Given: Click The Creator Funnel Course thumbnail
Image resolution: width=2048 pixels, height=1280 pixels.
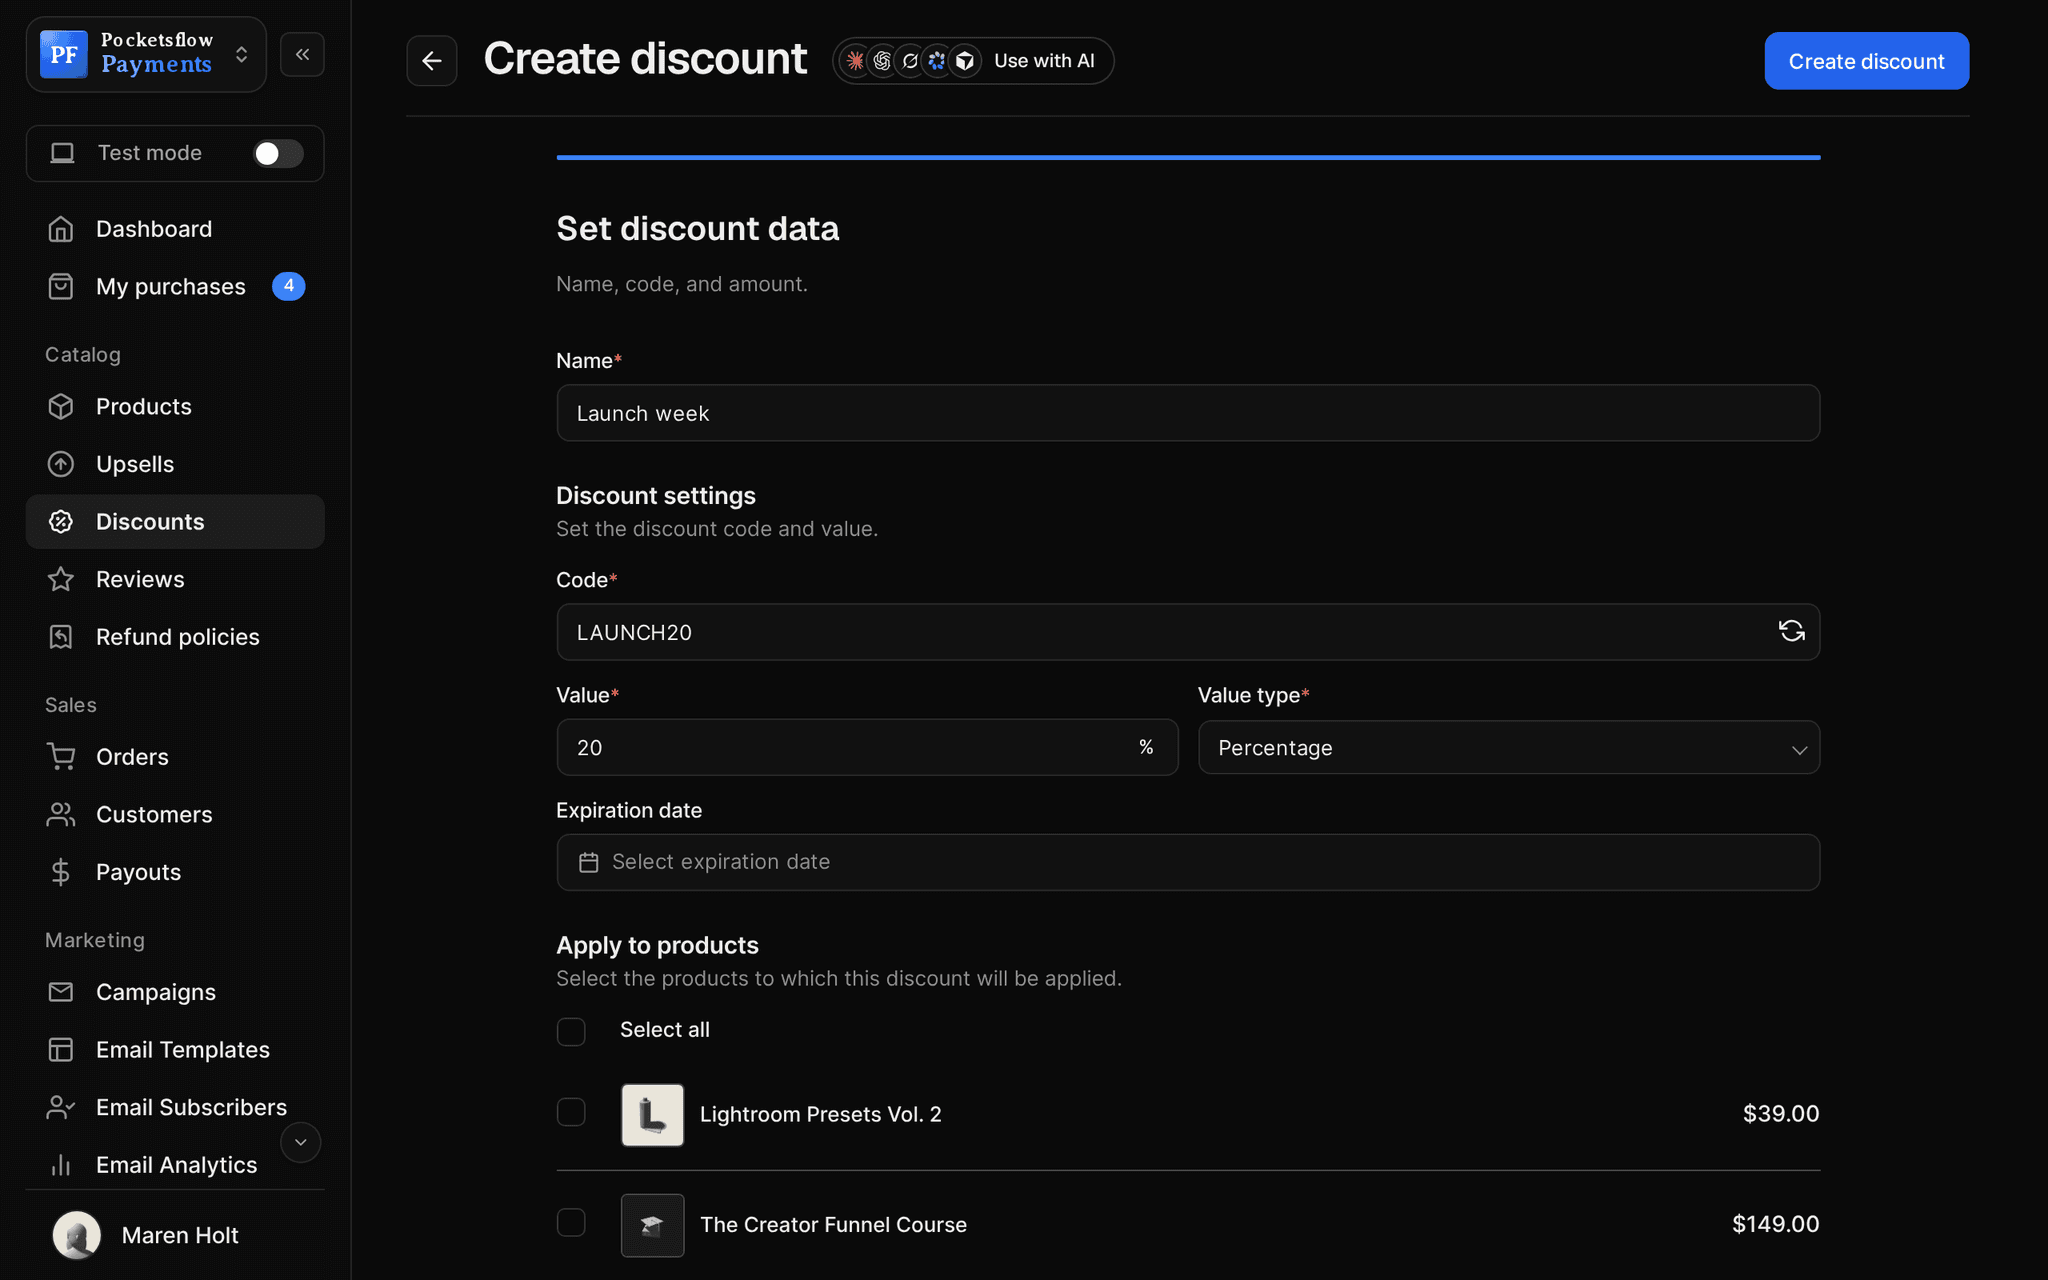Looking at the screenshot, I should pyautogui.click(x=652, y=1225).
